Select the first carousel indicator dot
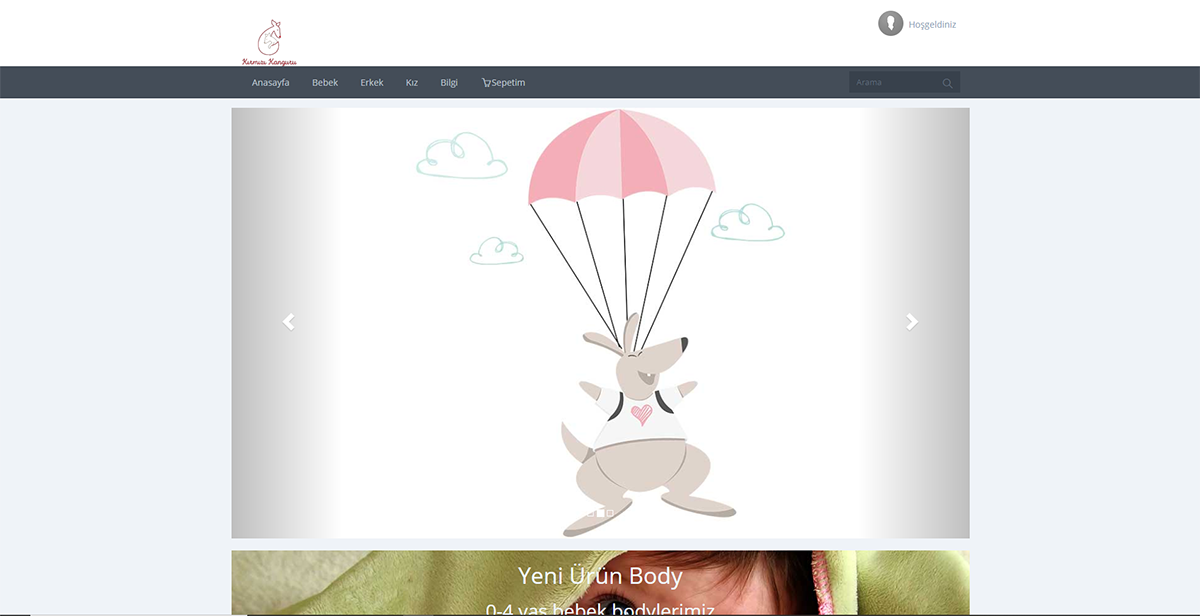The image size is (1200, 616). point(591,513)
